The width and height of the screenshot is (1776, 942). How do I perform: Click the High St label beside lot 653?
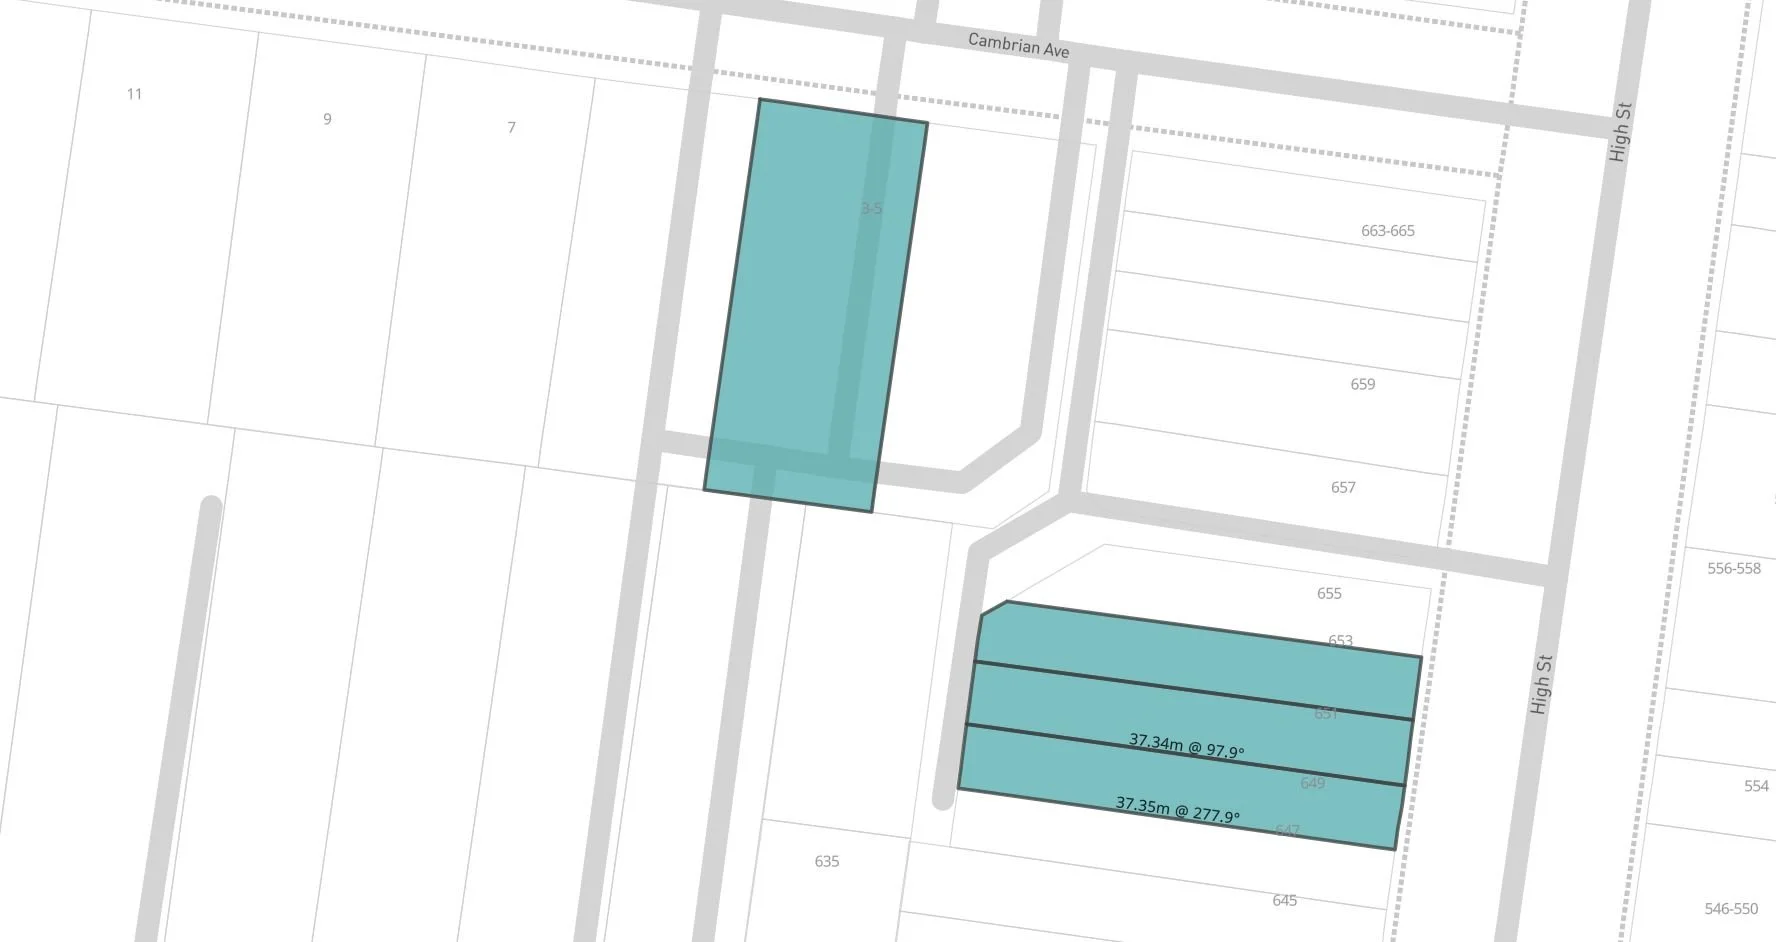(1541, 684)
